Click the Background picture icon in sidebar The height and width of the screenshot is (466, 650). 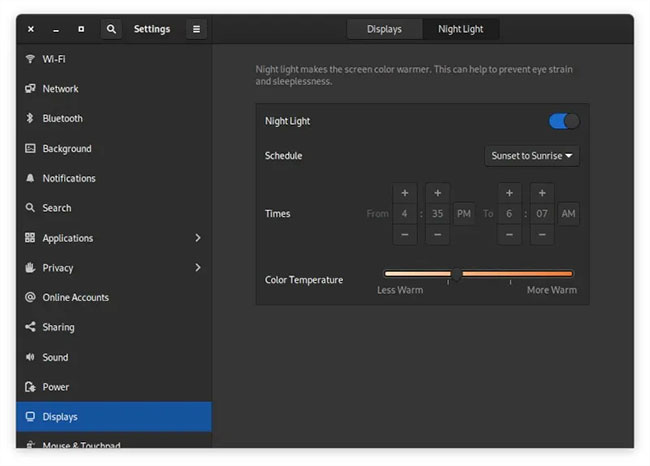tap(30, 148)
